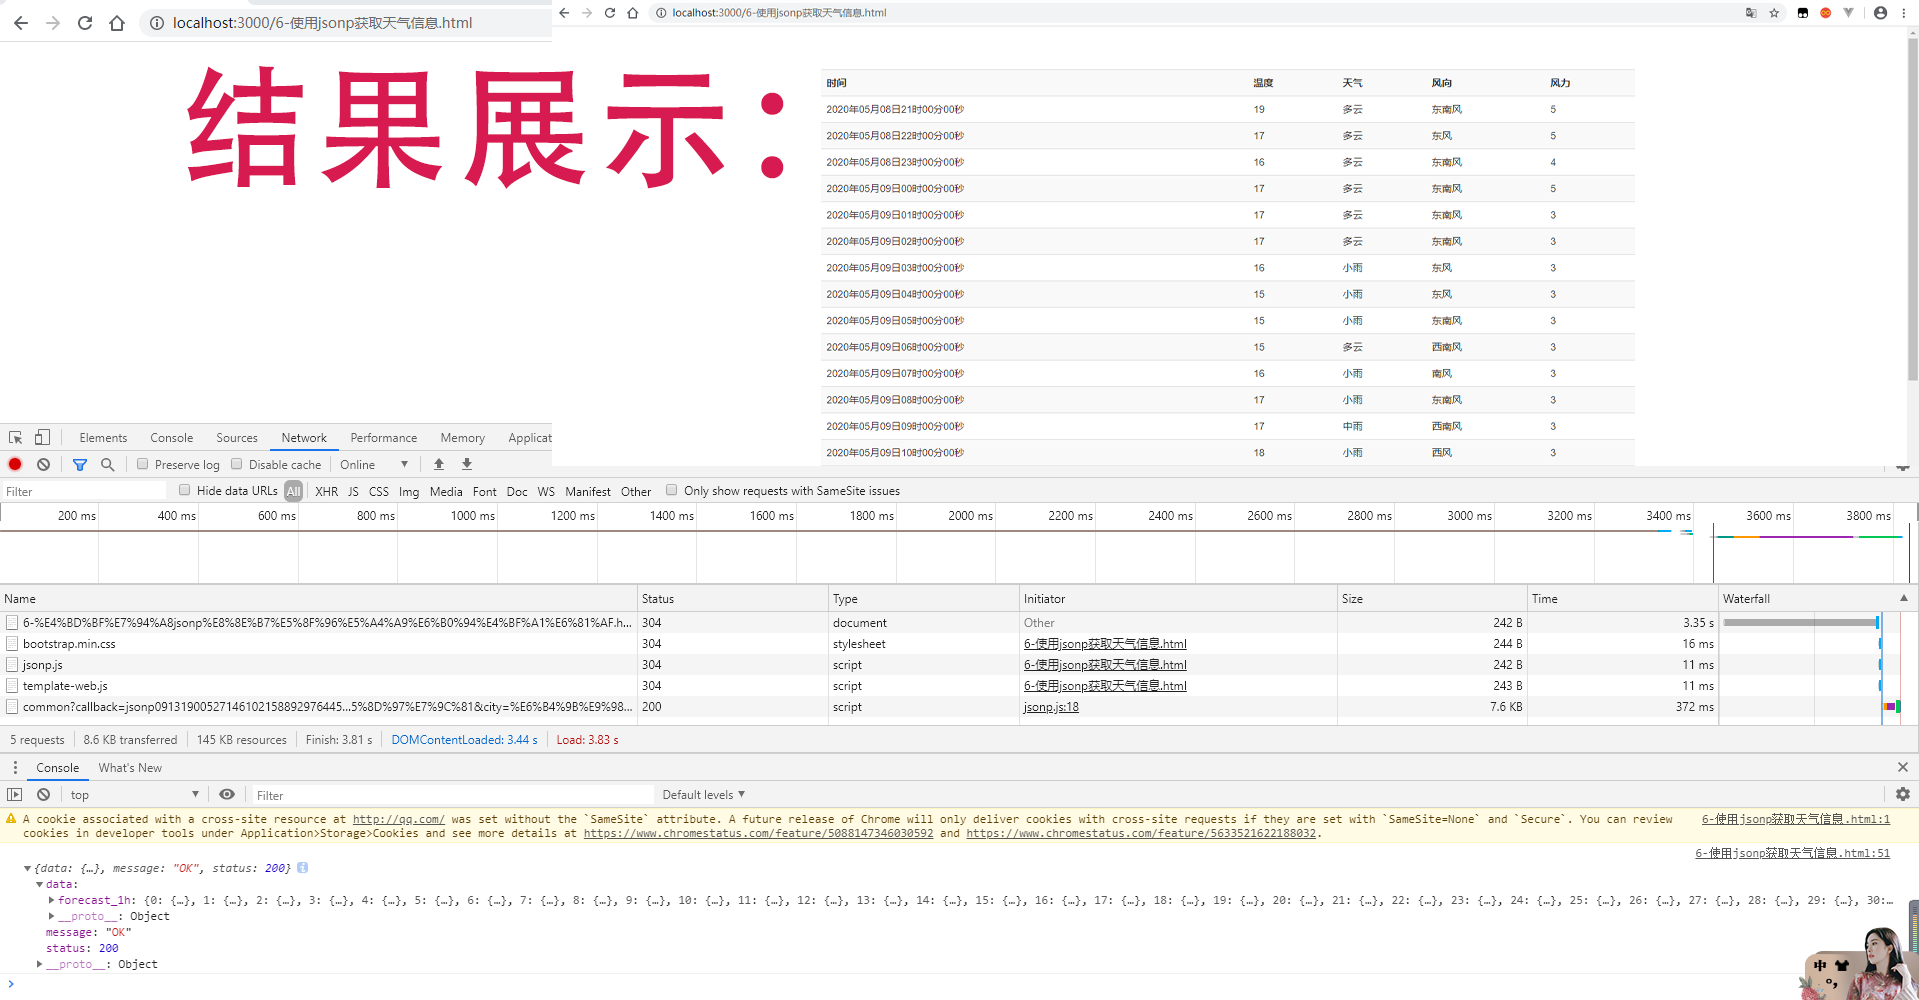Image resolution: width=1919 pixels, height=1000 pixels.
Task: Export HAR file using download icon
Action: pyautogui.click(x=466, y=464)
